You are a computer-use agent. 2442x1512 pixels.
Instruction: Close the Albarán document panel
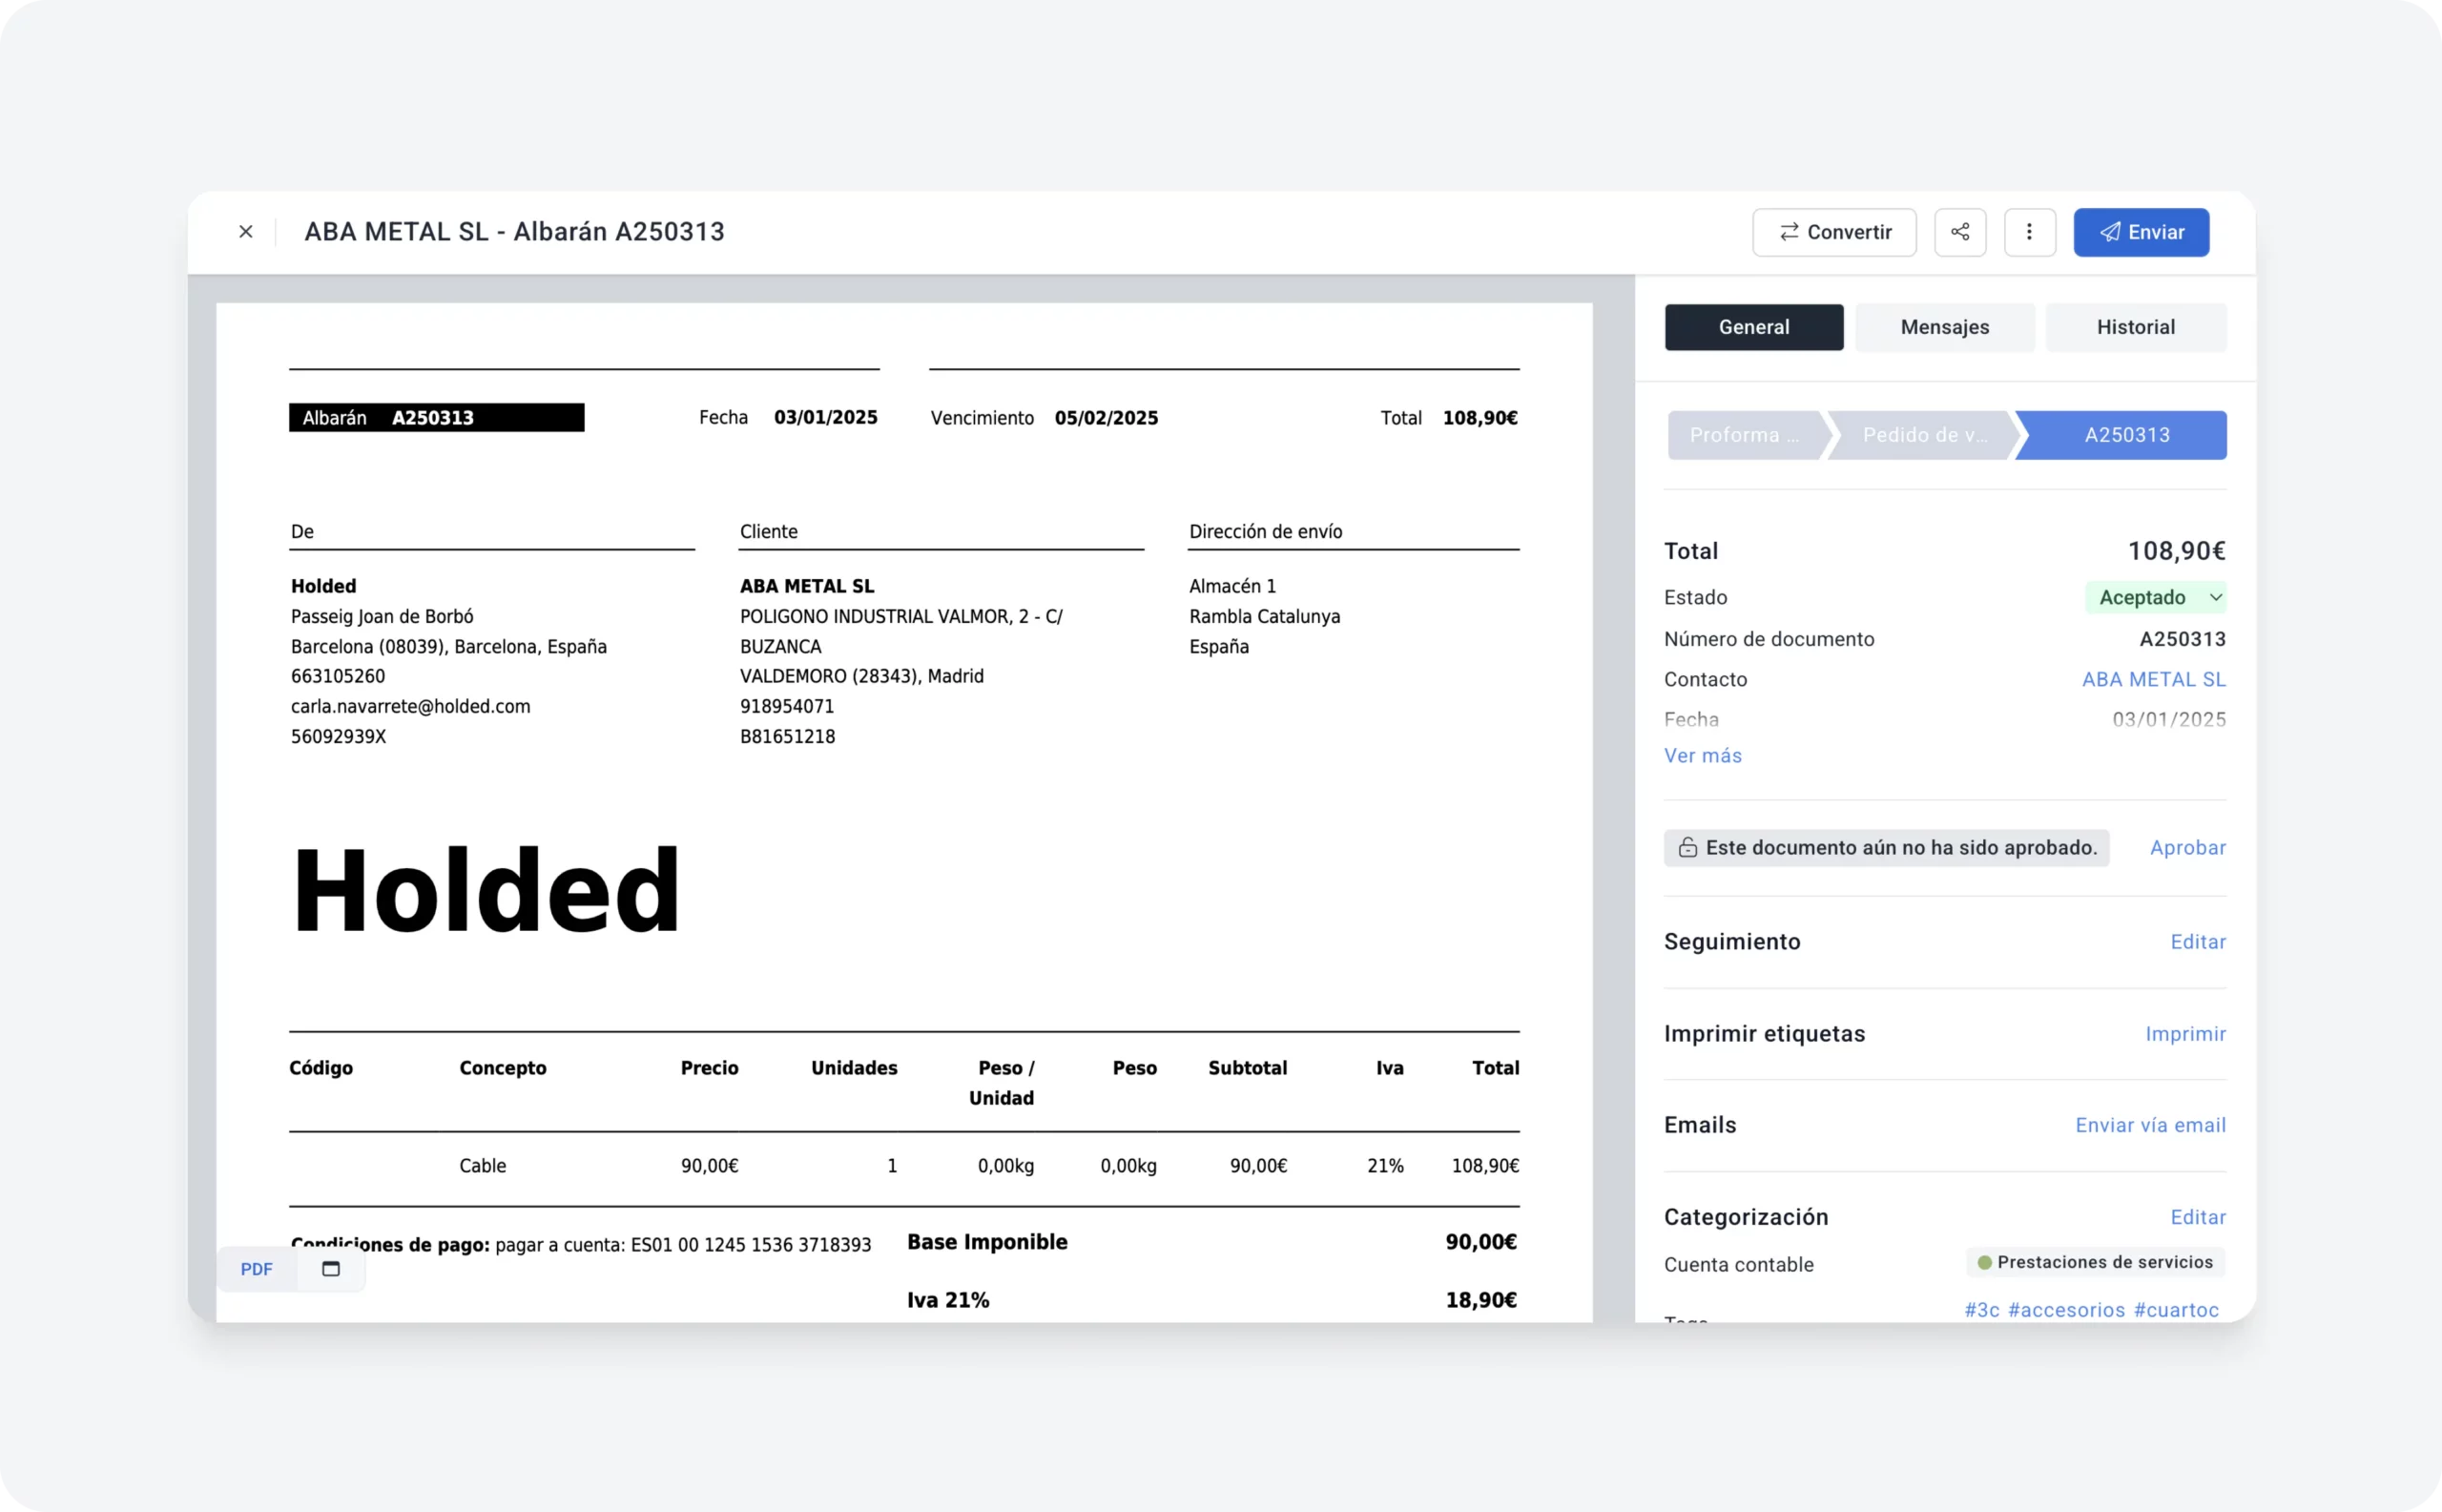(246, 232)
